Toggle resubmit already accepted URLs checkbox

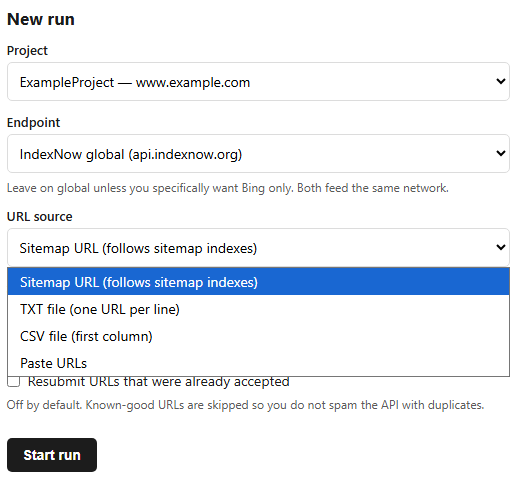point(14,382)
